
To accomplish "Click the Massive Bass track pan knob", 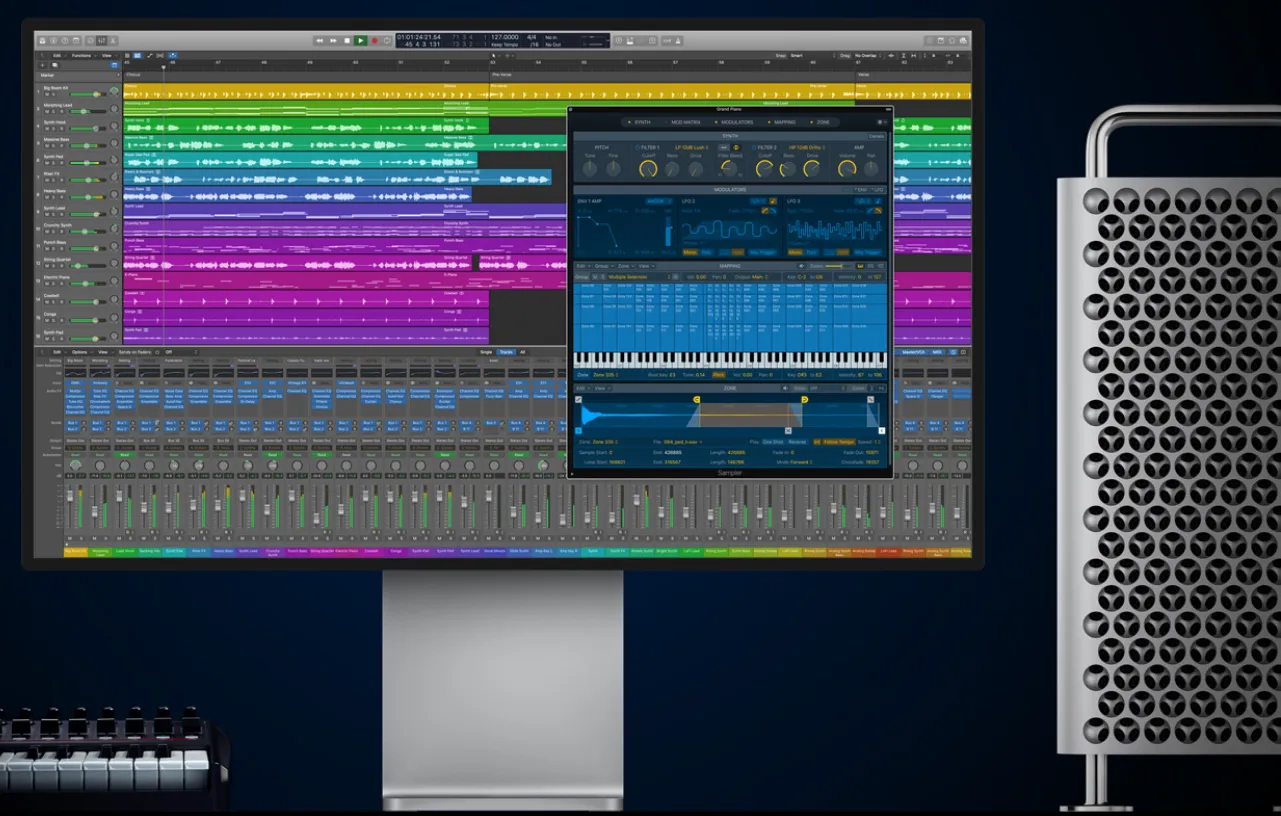I will [114, 143].
